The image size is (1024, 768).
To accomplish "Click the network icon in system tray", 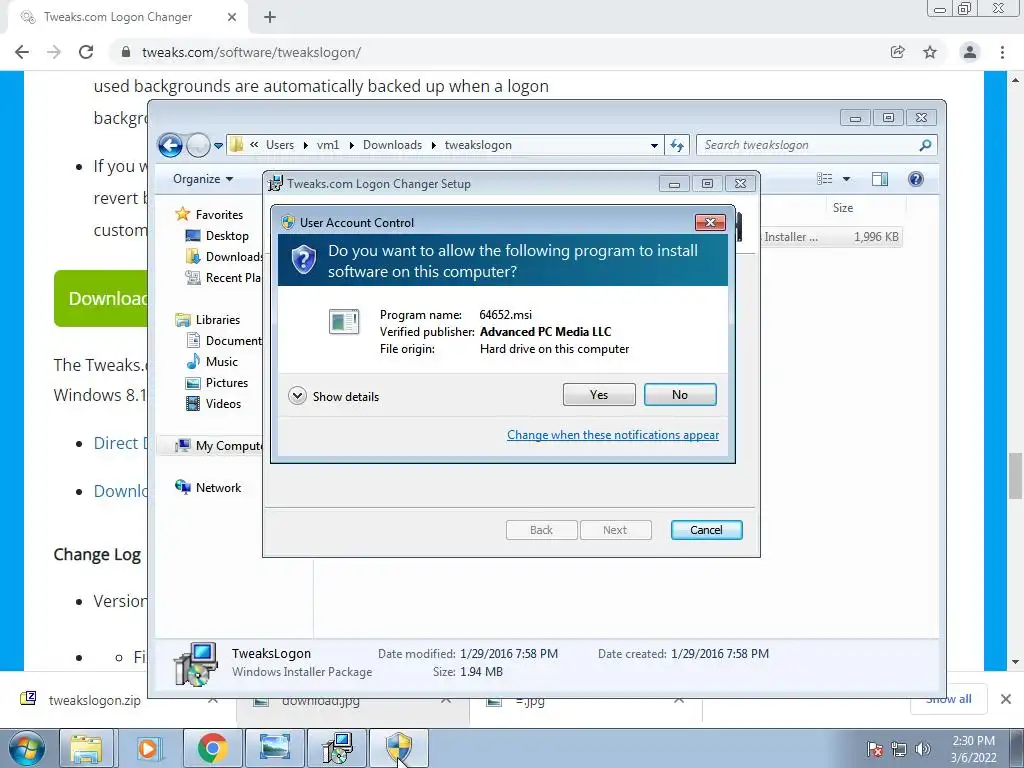I will tap(899, 749).
